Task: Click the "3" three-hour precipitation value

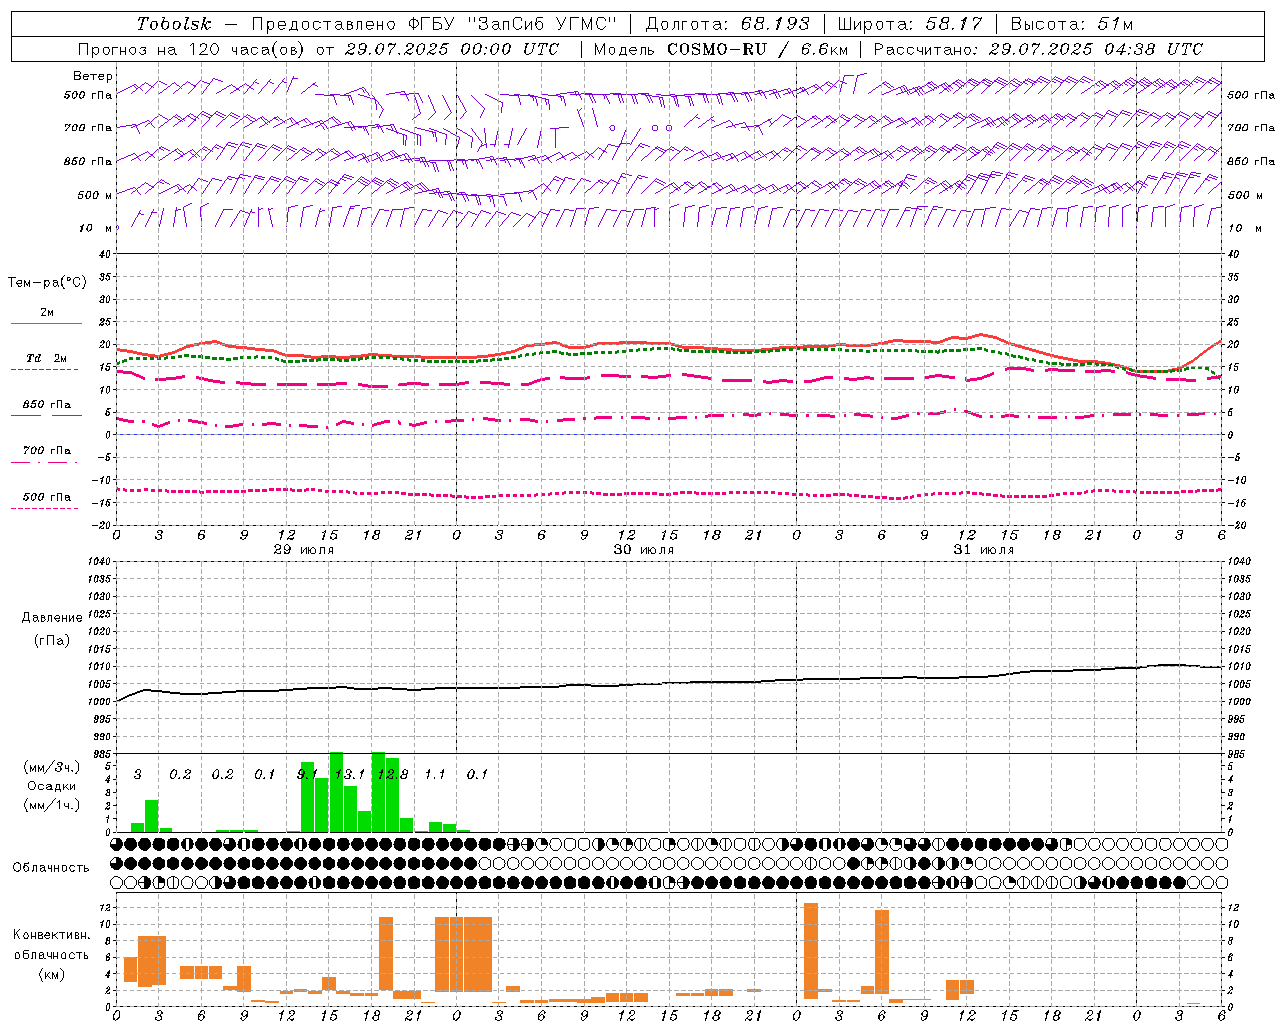Action: (x=138, y=774)
